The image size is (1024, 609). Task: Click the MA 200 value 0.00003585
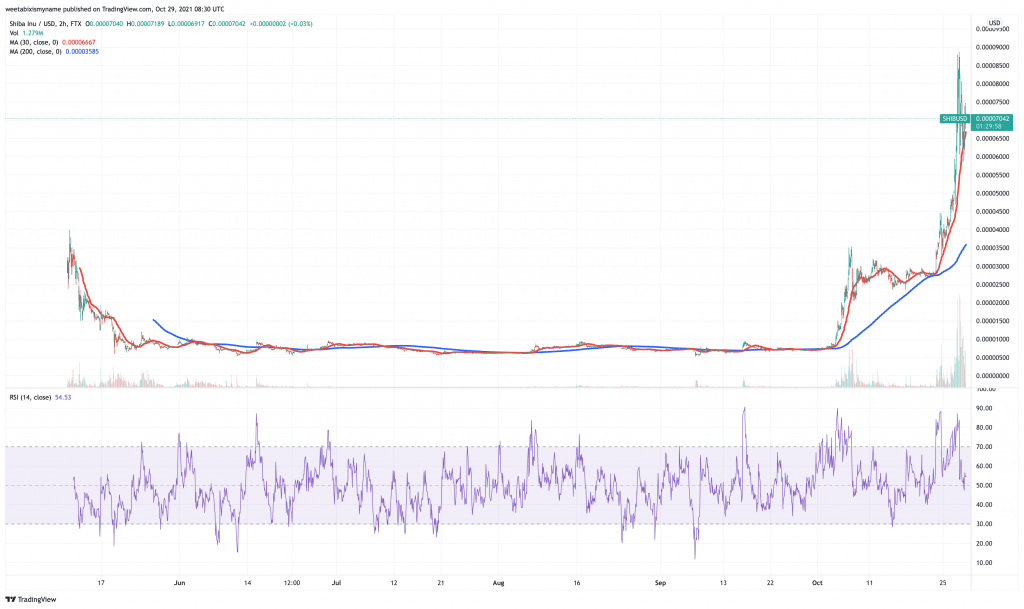tap(82, 52)
